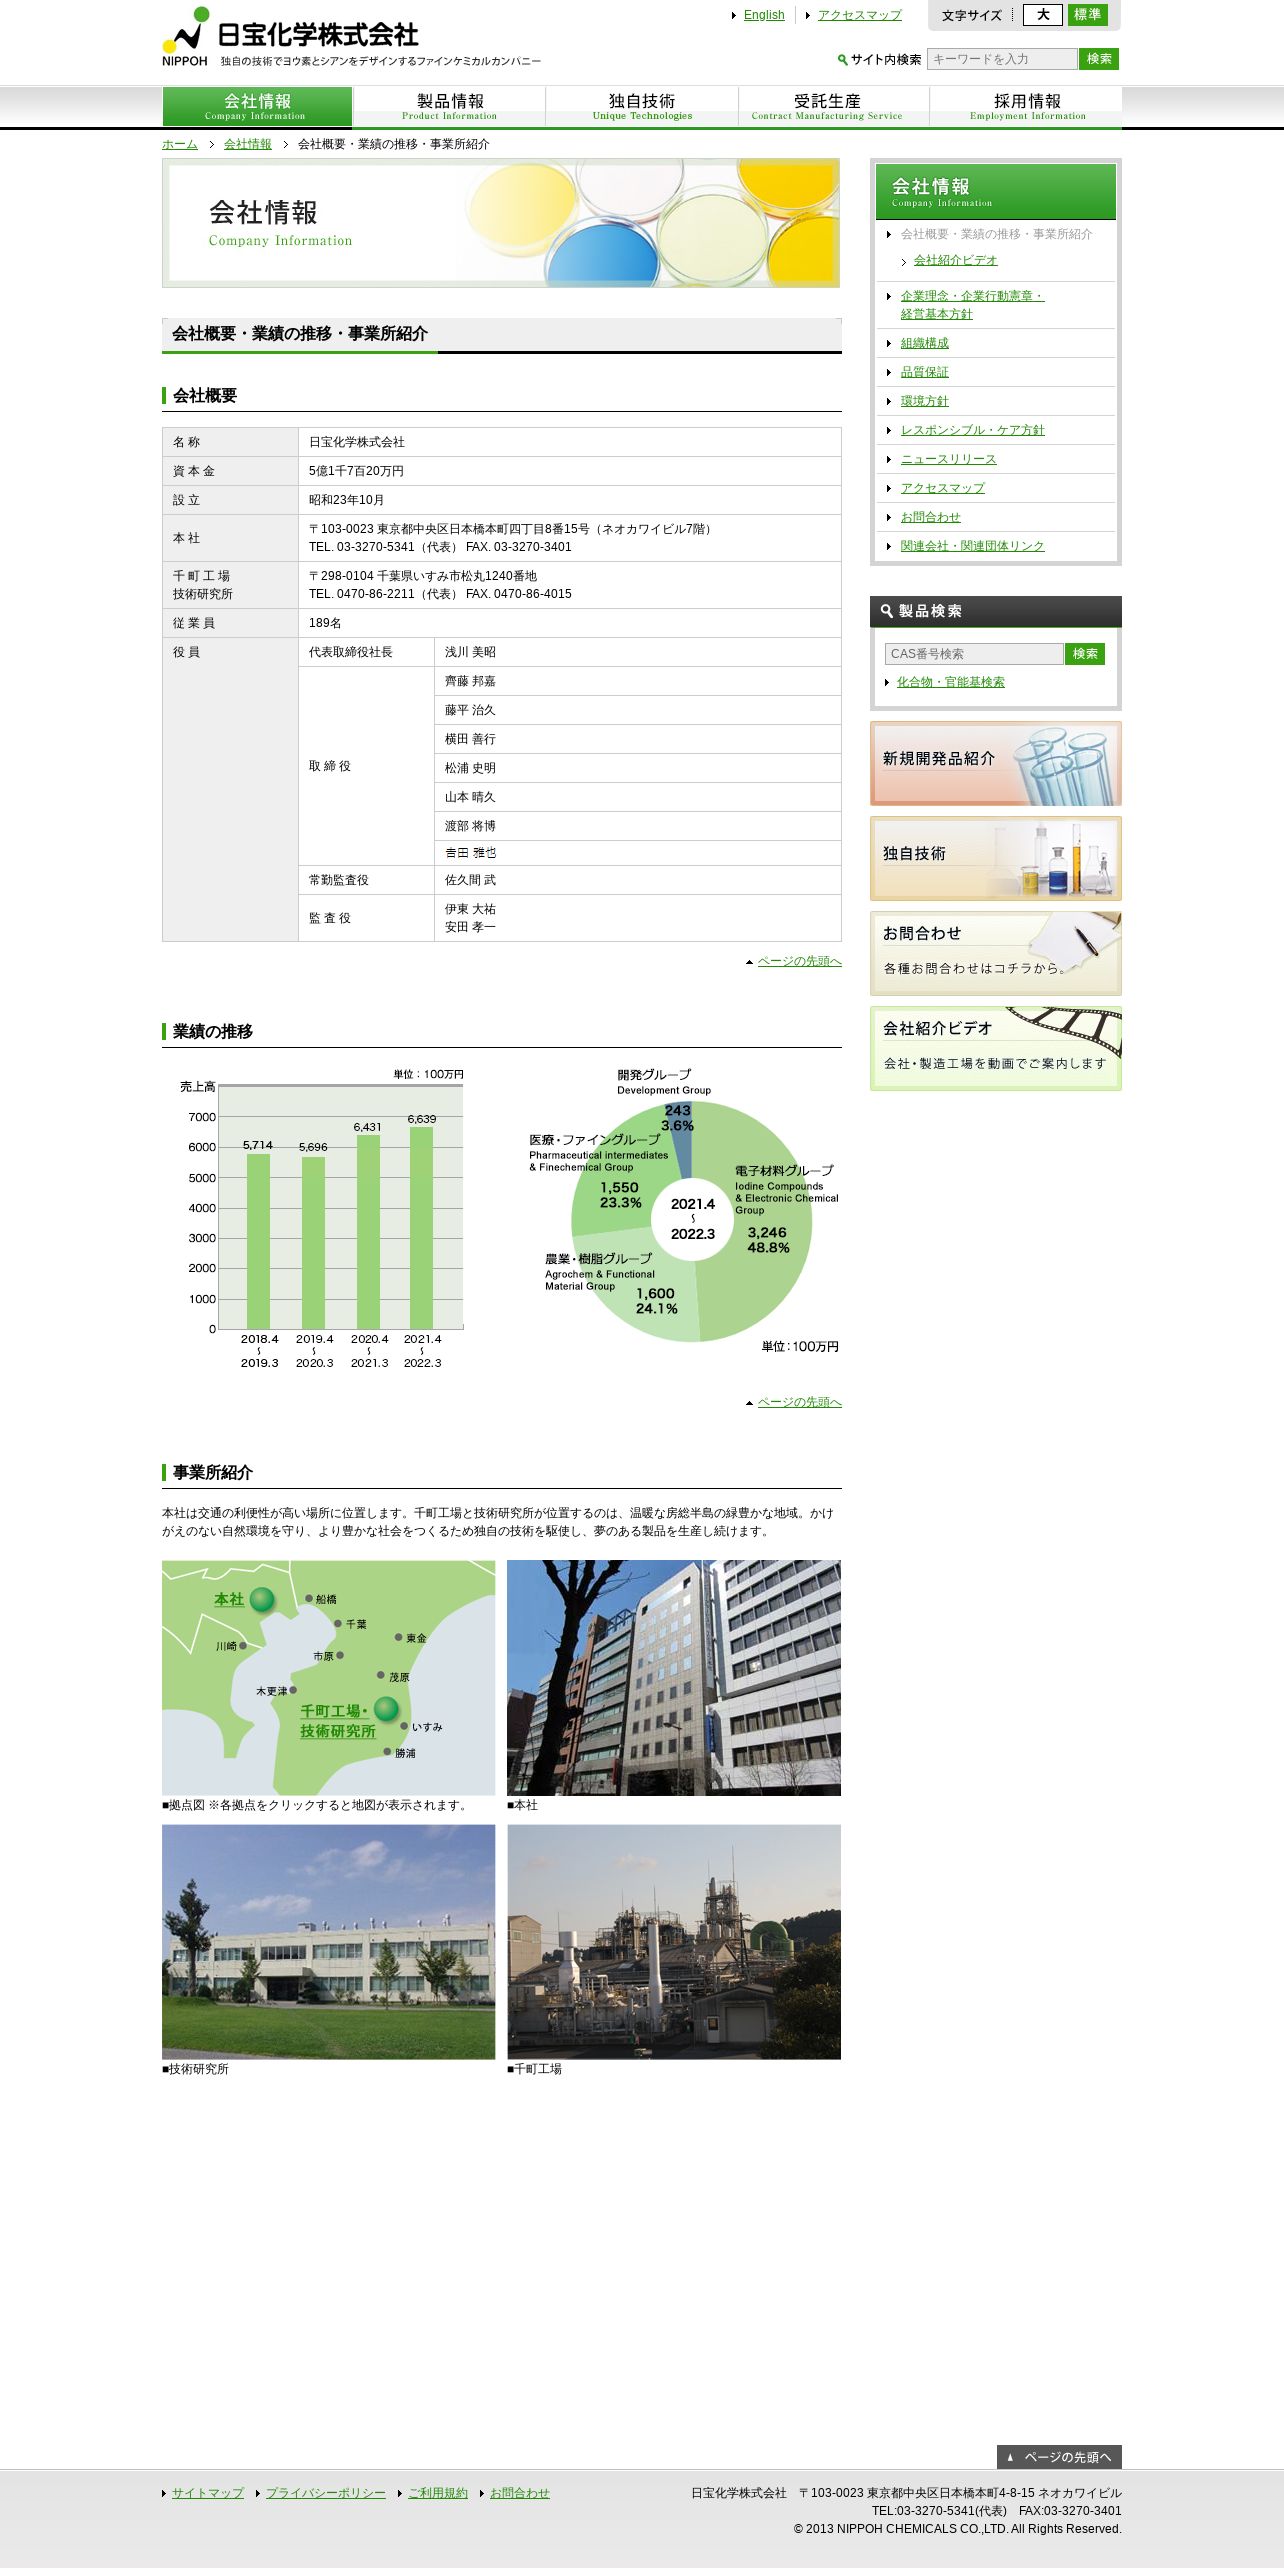Click the 千町工場 plant photo
The height and width of the screenshot is (2568, 1284).
tap(674, 1941)
